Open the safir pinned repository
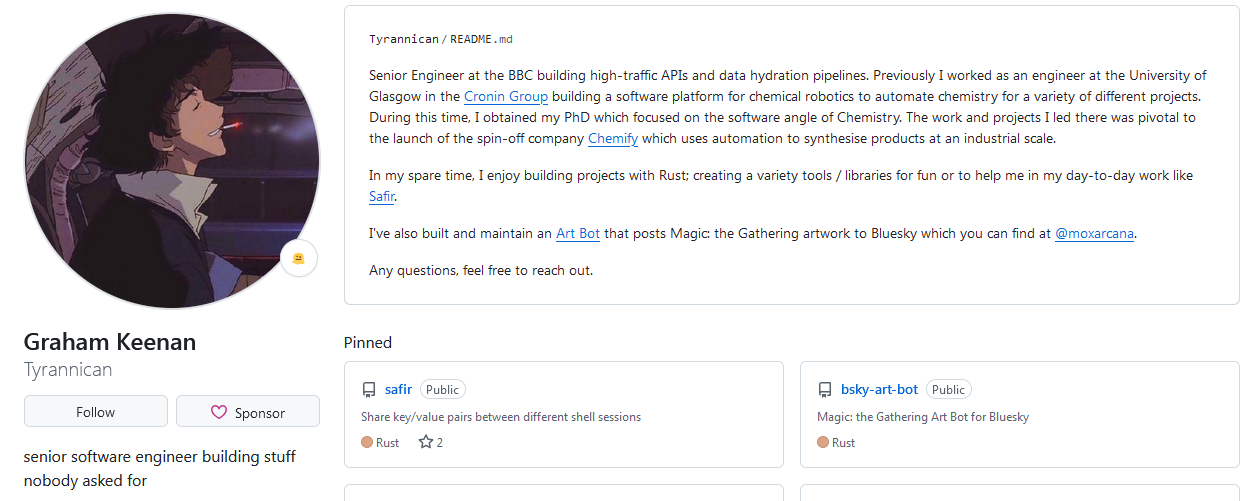This screenshot has width=1246, height=501. click(x=398, y=390)
